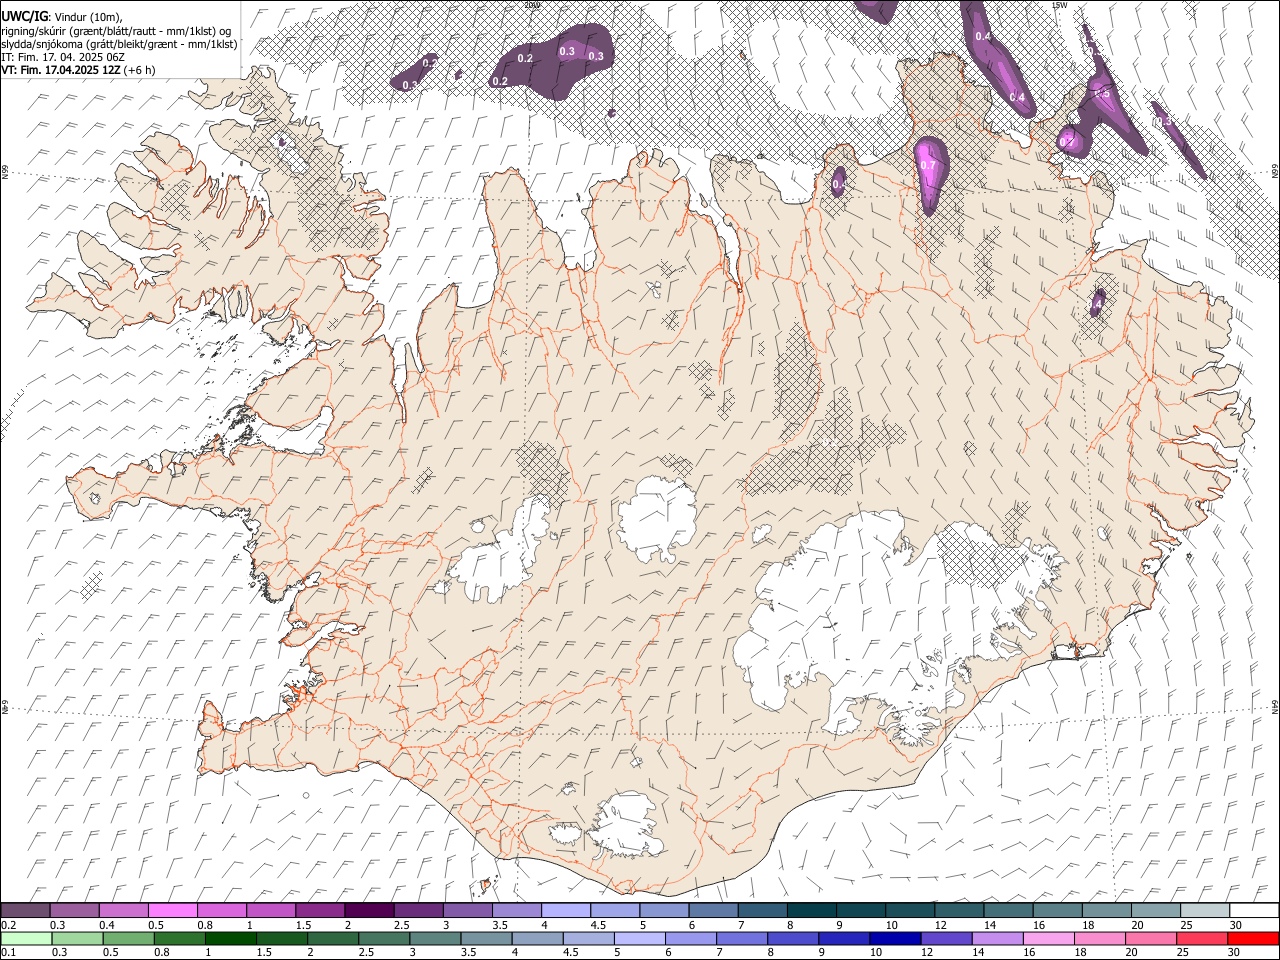
Task: Click the dark teal 9 swatch, top row
Action: (859, 910)
